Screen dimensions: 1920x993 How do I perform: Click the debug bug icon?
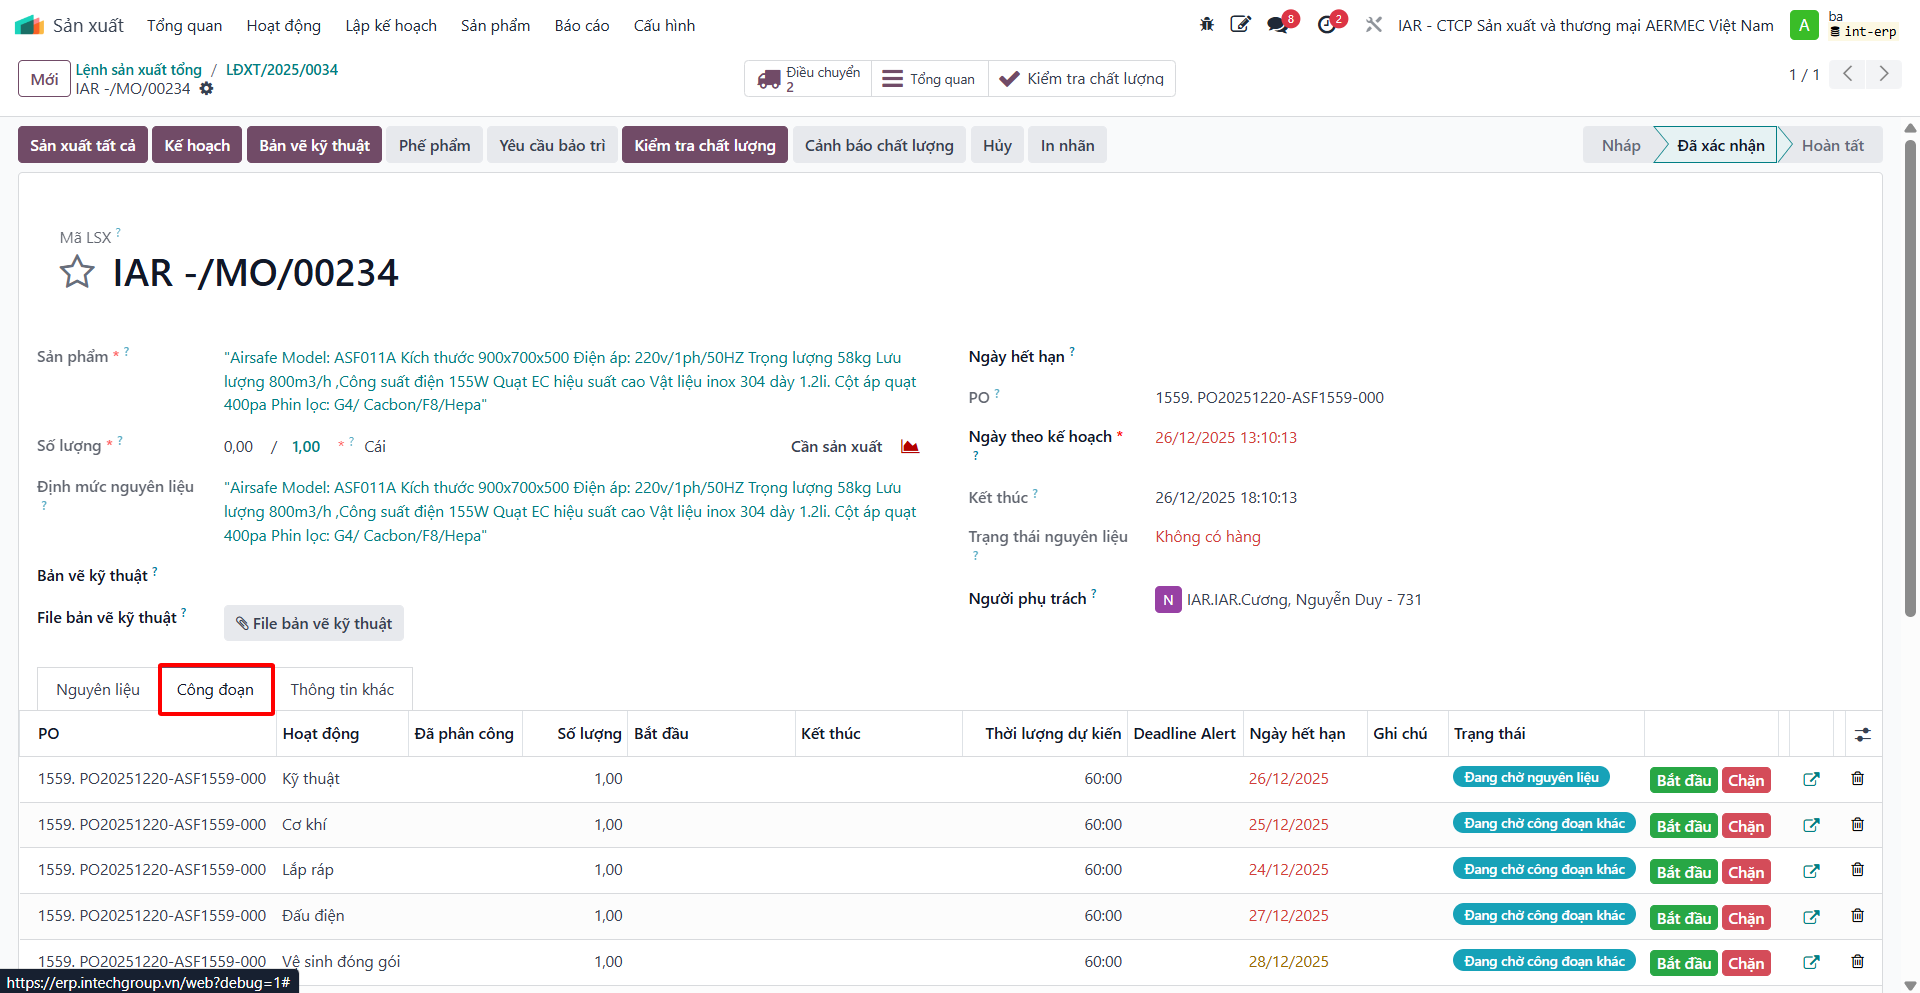pyautogui.click(x=1207, y=25)
